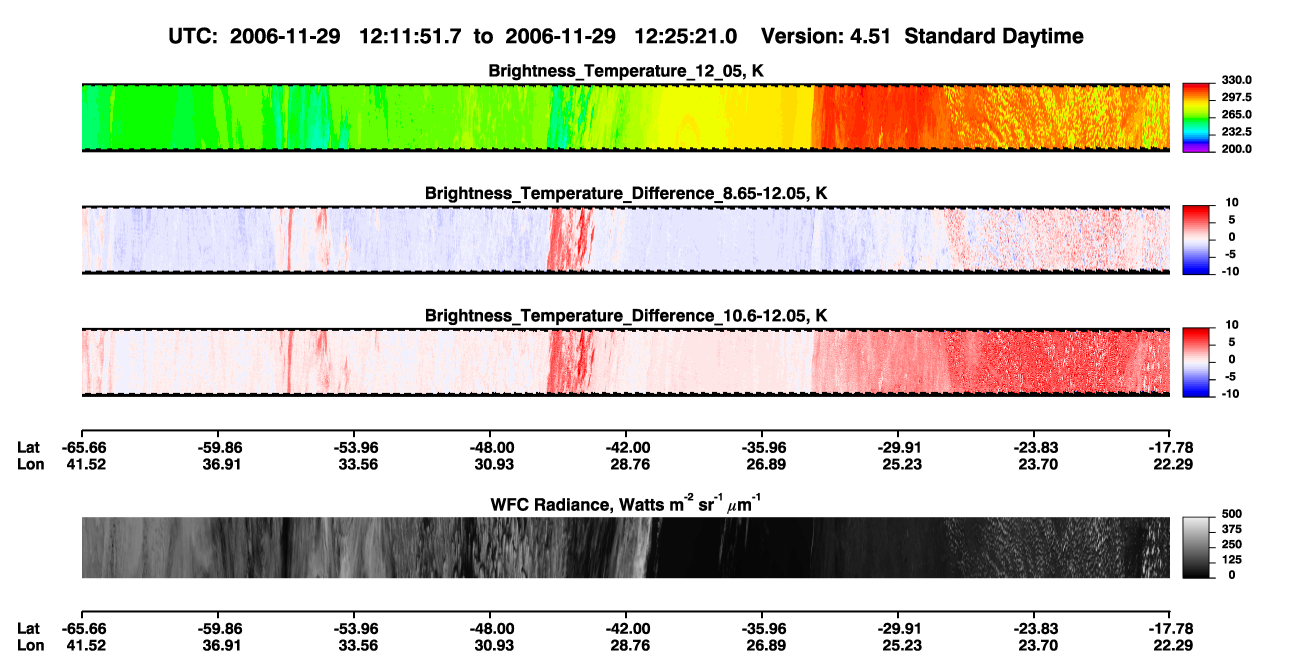Click the end time 12:25:21.0 in header
This screenshot has width=1300, height=667.
point(688,36)
